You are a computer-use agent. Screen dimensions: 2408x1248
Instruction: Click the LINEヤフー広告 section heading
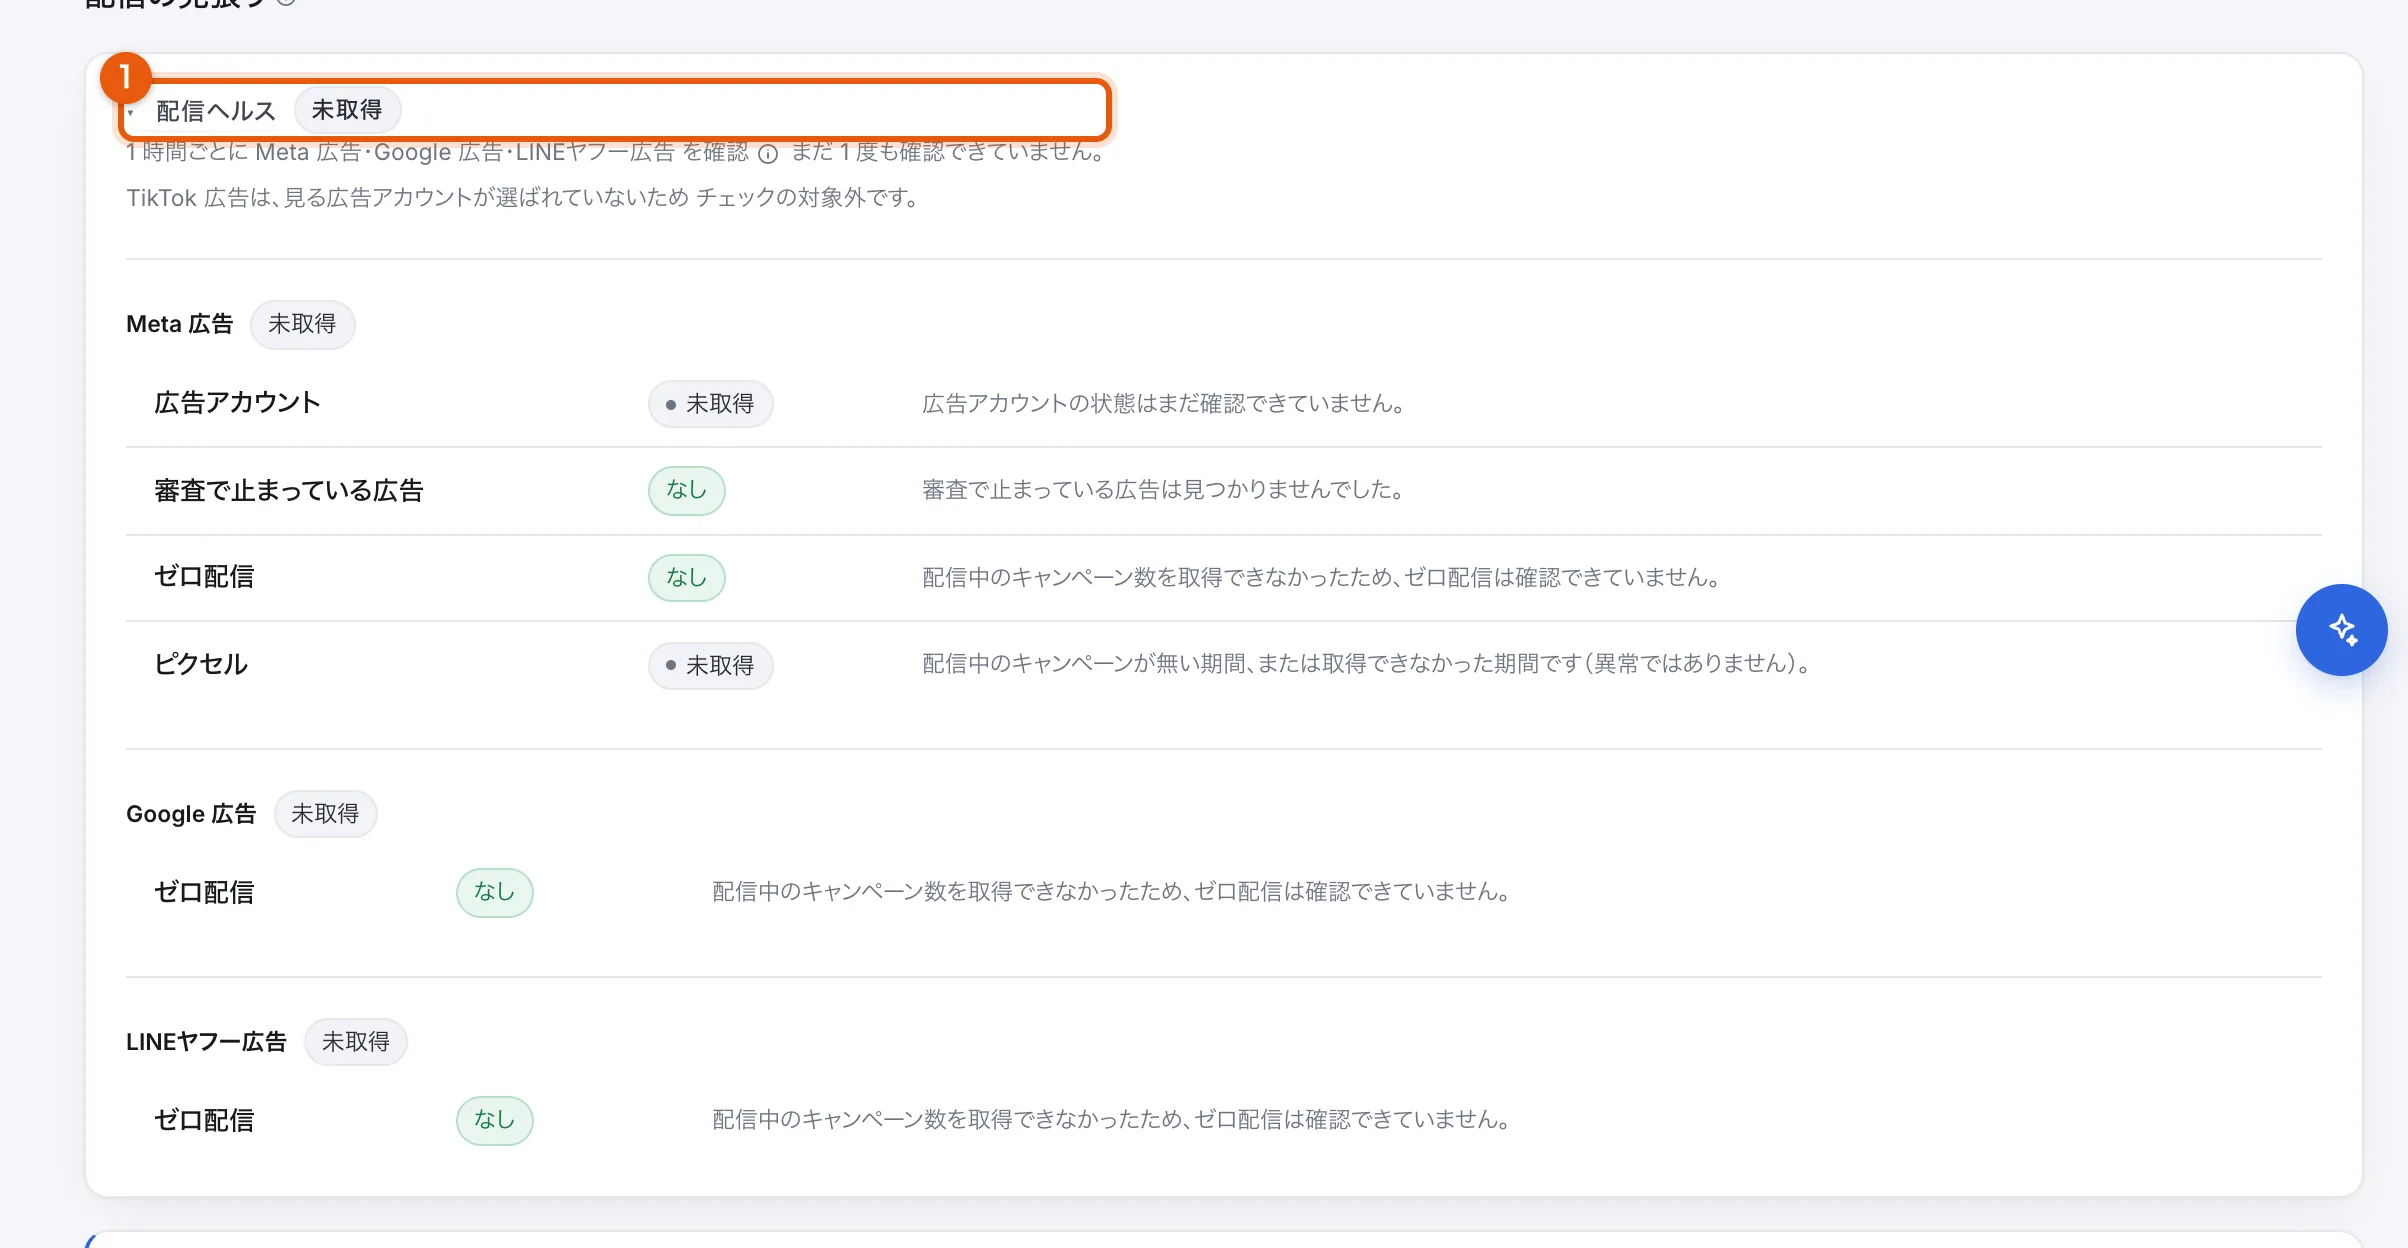click(x=206, y=1042)
